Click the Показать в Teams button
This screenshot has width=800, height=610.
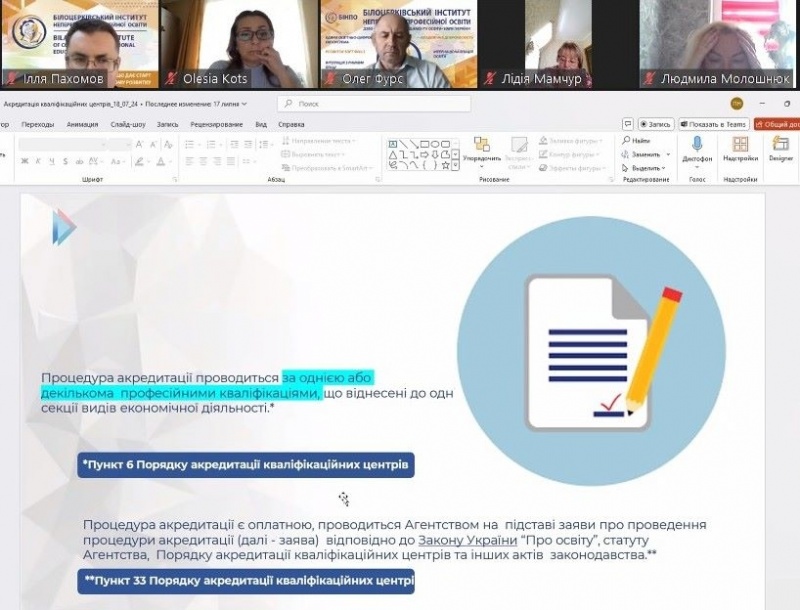[x=714, y=124]
